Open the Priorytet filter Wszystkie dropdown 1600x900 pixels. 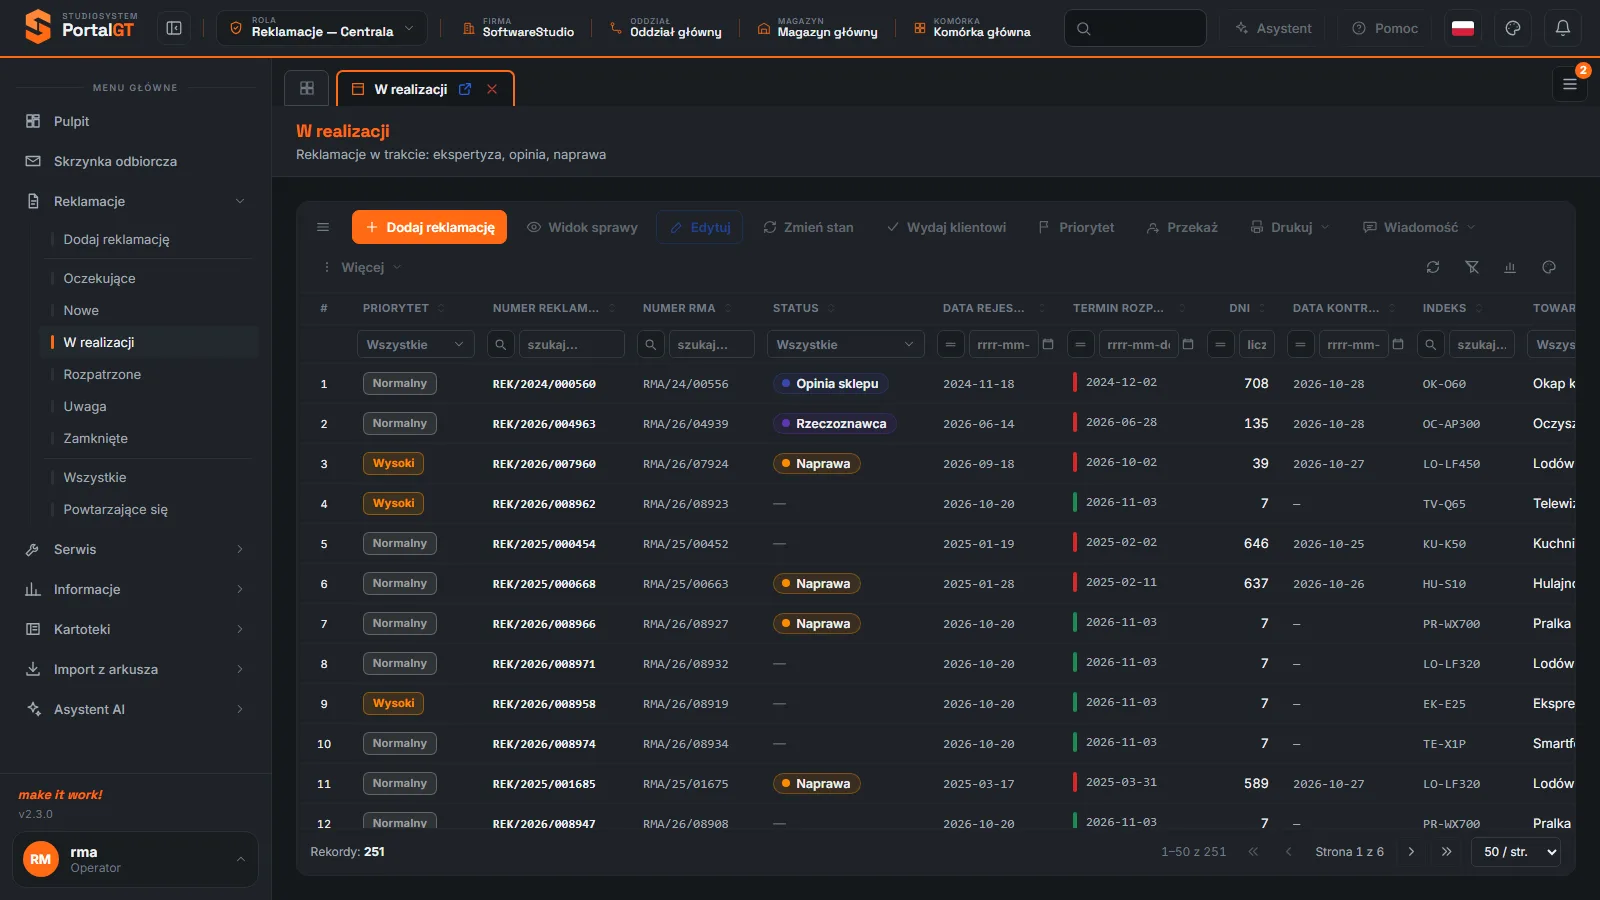pyautogui.click(x=415, y=344)
